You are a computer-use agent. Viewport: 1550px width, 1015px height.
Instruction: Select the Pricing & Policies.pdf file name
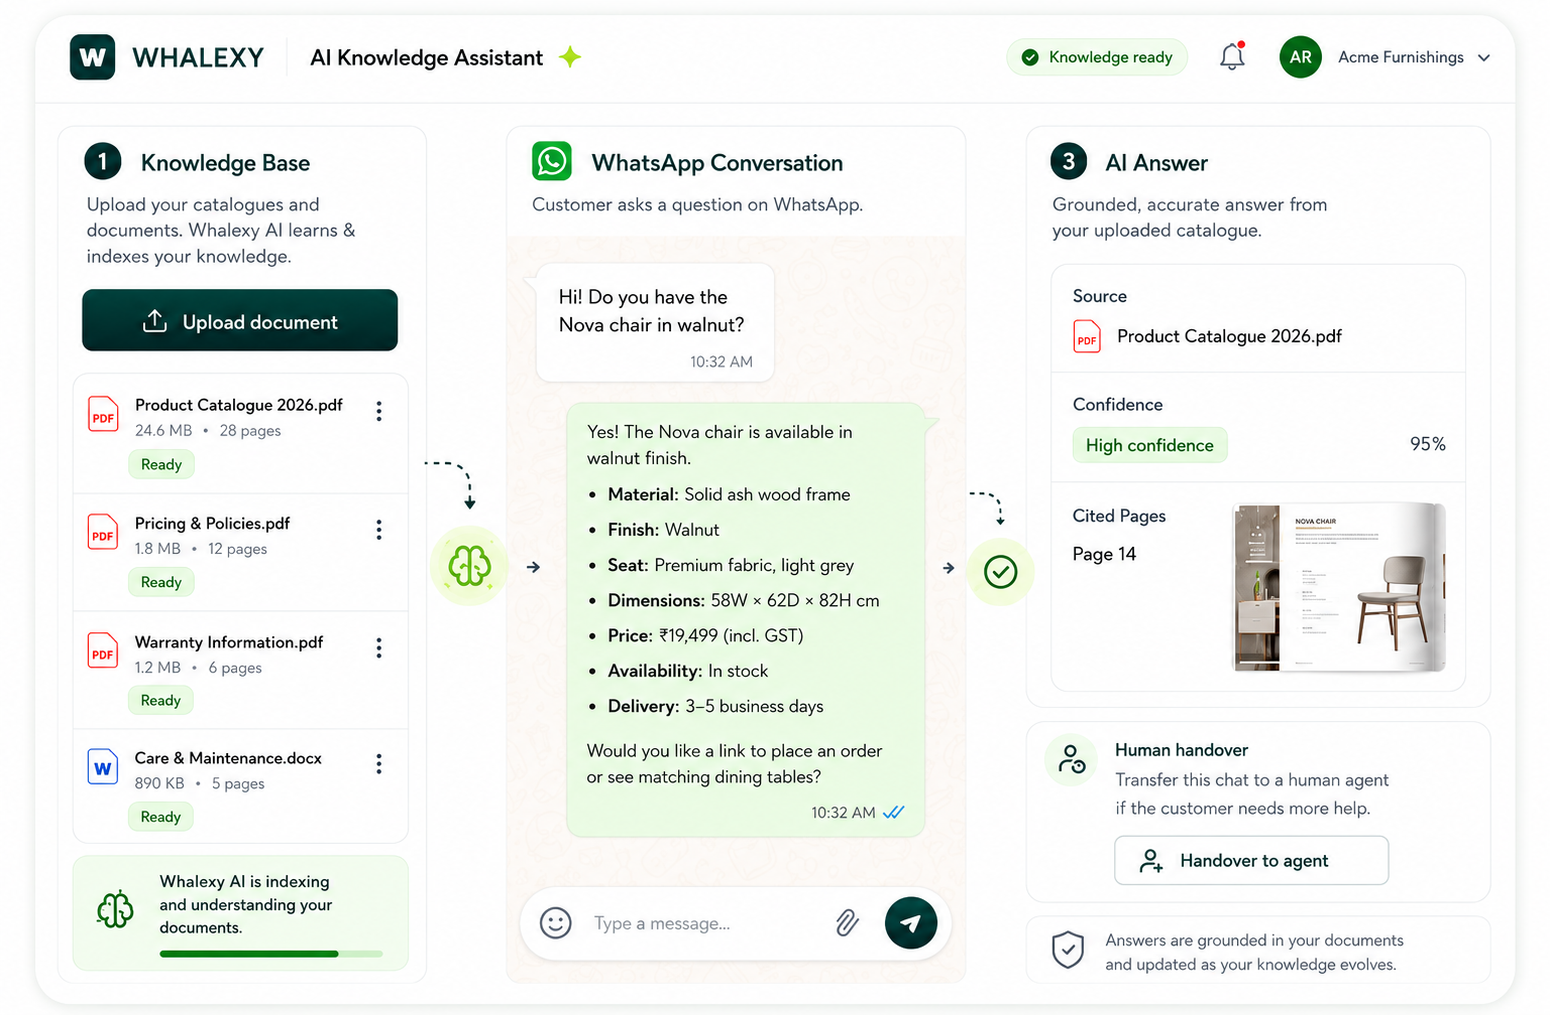212,523
